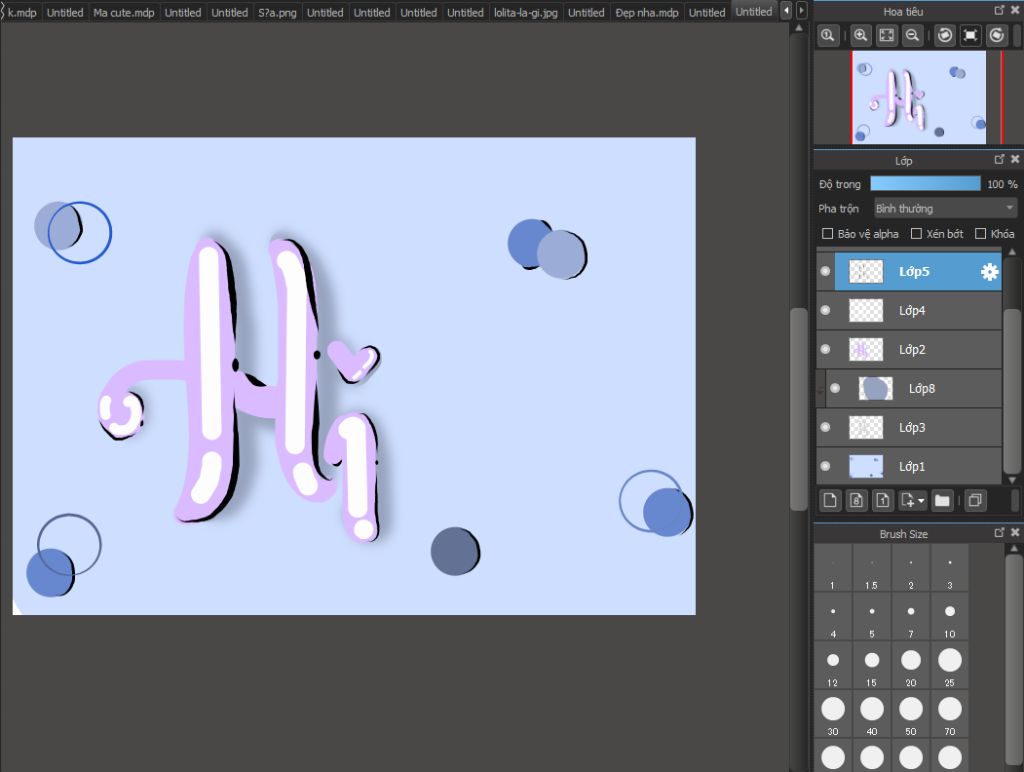Viewport: 1024px width, 772px height.
Task: Fit the canvas to the window
Action: [886, 36]
